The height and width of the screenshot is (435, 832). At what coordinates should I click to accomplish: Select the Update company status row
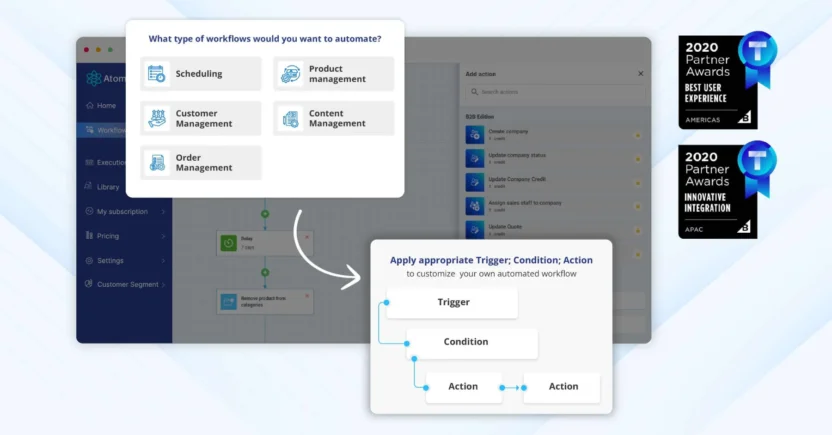tap(555, 159)
